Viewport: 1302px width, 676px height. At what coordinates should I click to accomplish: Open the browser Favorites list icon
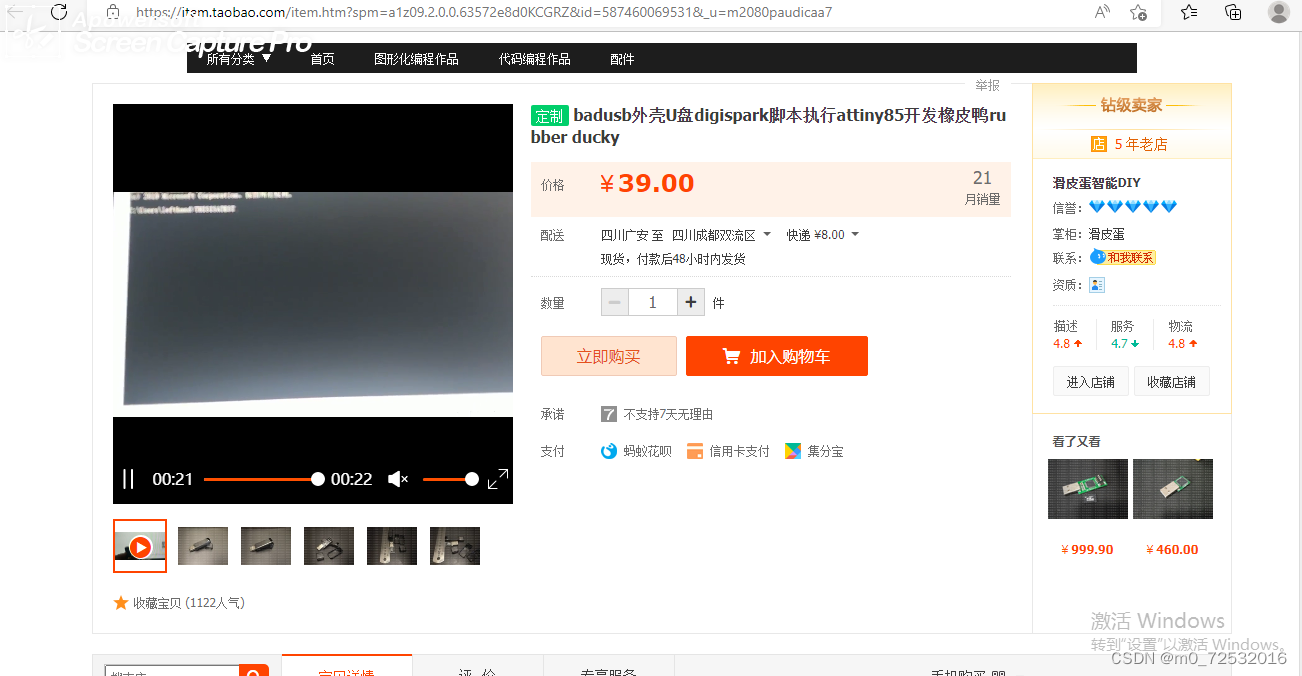pyautogui.click(x=1188, y=12)
